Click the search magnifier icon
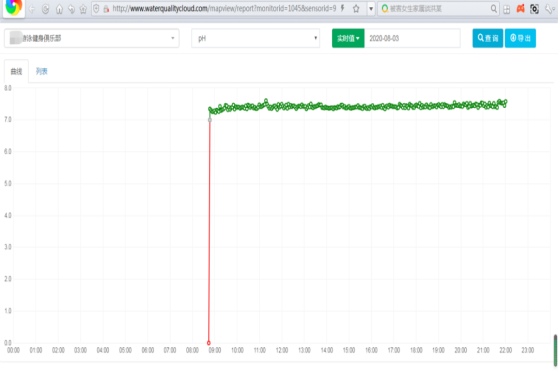Image resolution: width=559 pixels, height=378 pixels. [493, 9]
